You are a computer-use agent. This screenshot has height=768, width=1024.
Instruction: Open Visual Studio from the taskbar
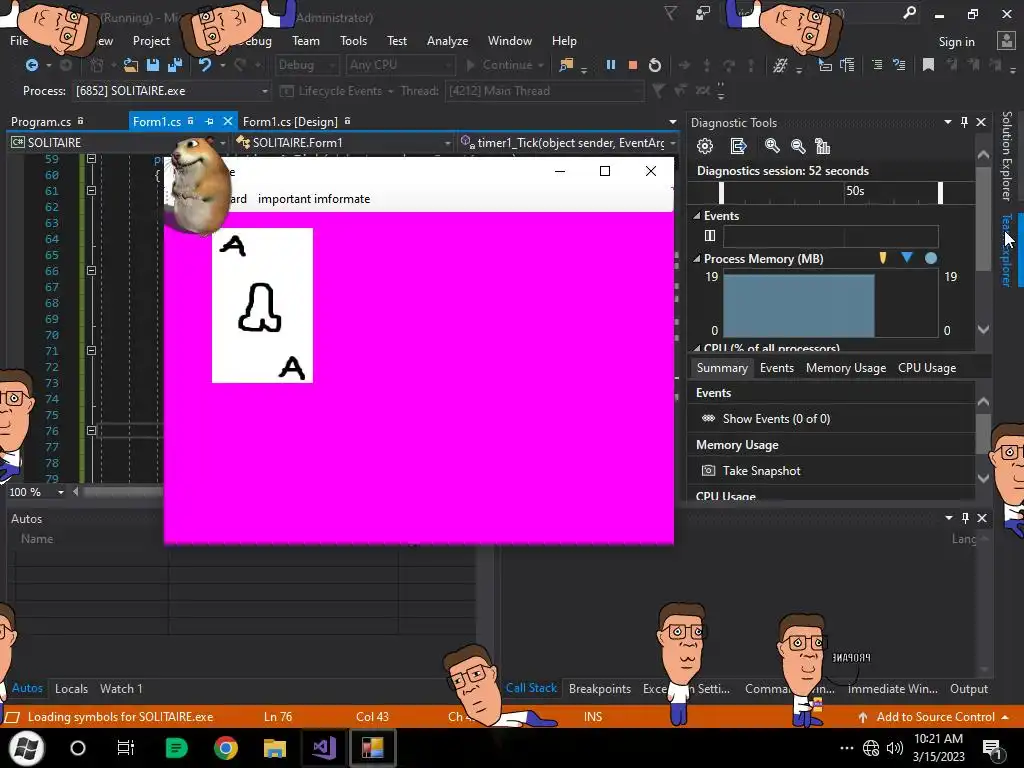click(324, 748)
